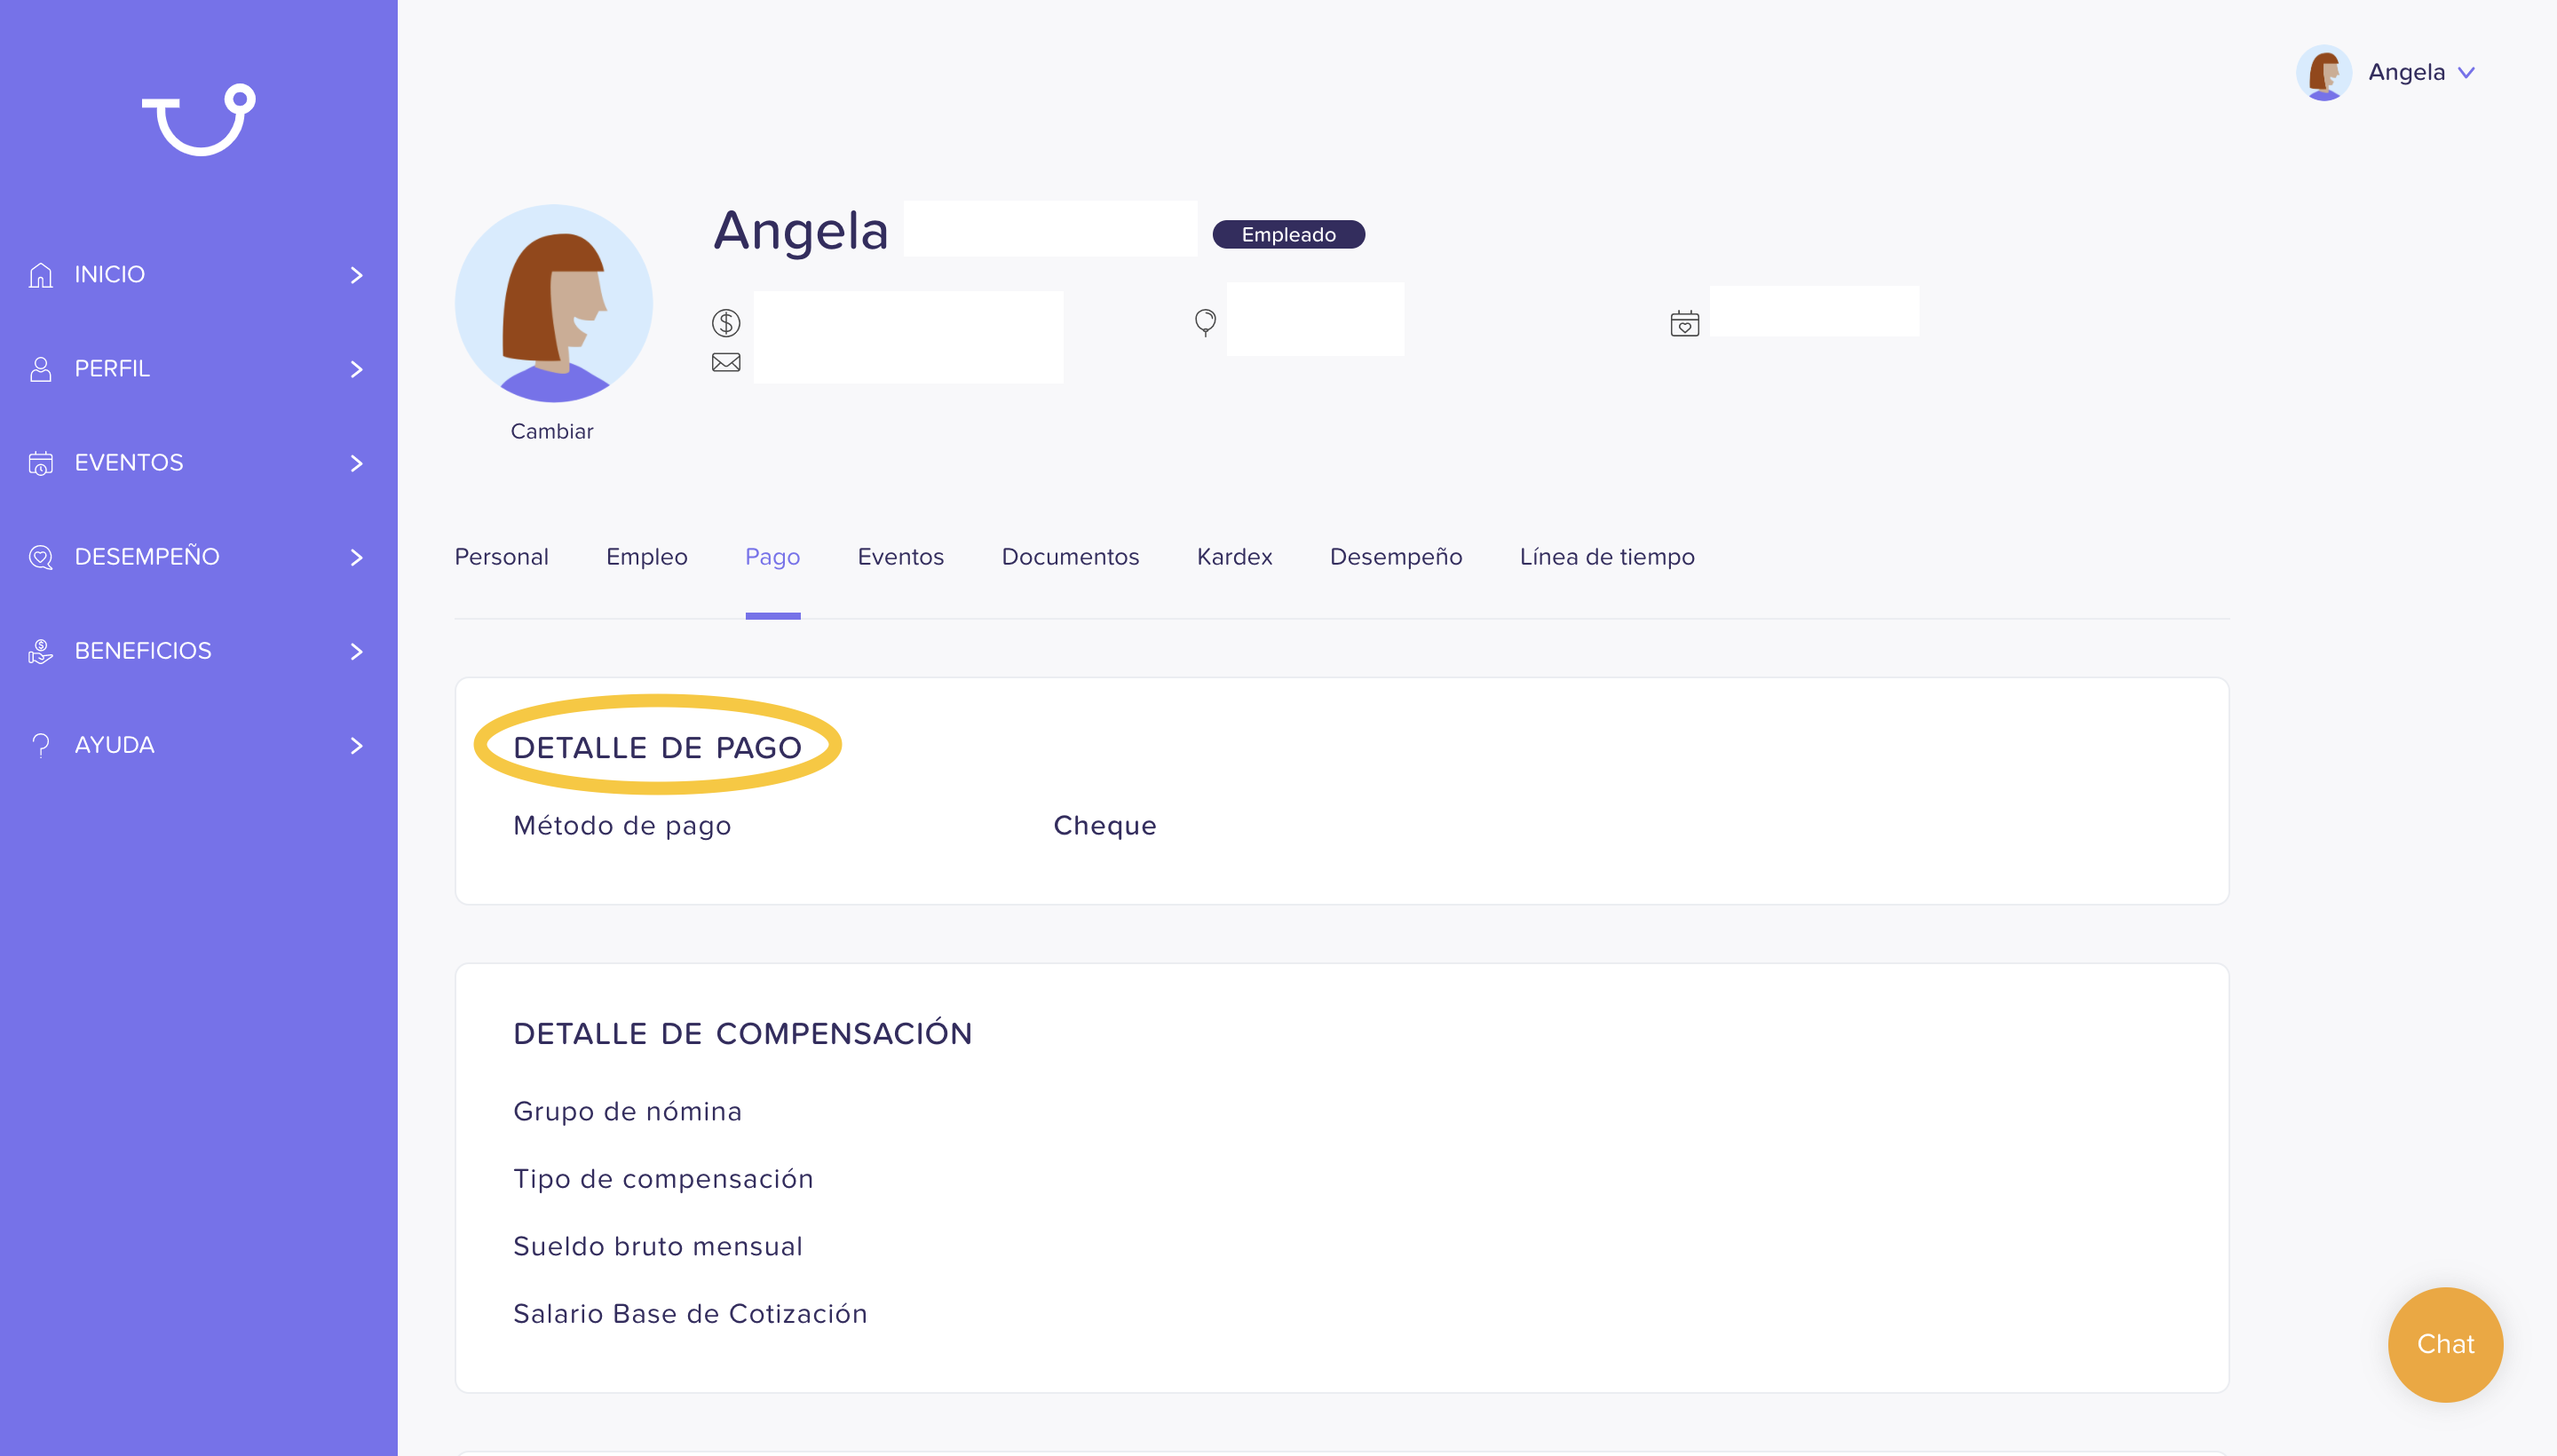2557x1456 pixels.
Task: Click the AYUDA question mark icon
Action: 40,745
